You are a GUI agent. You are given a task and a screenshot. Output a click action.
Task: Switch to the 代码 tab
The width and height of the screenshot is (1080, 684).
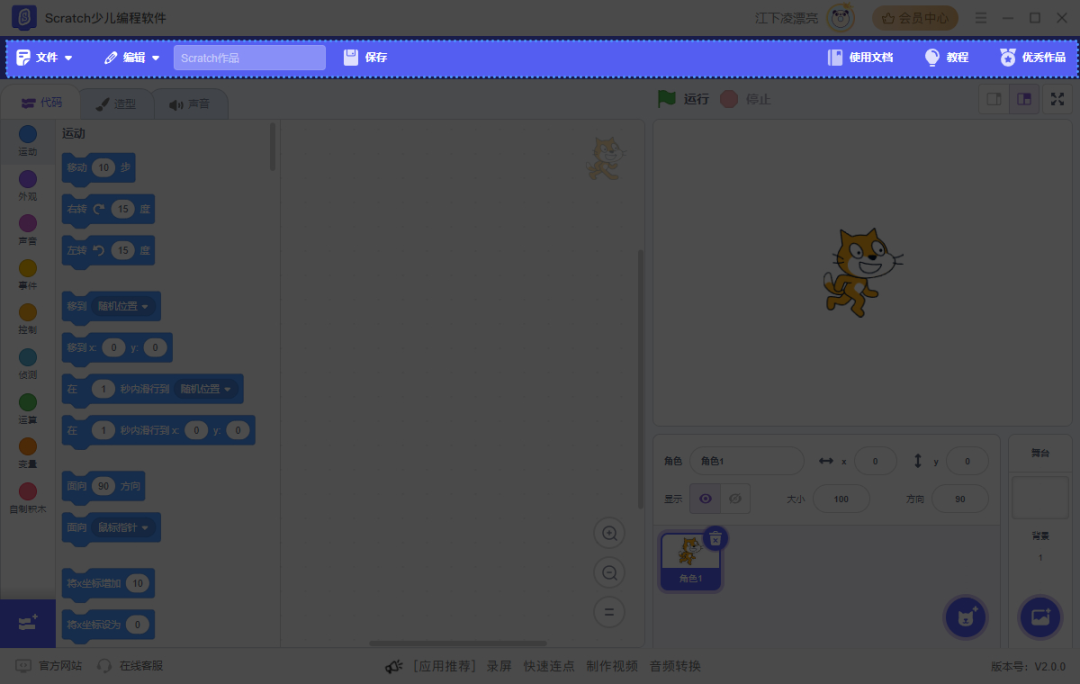pos(41,103)
